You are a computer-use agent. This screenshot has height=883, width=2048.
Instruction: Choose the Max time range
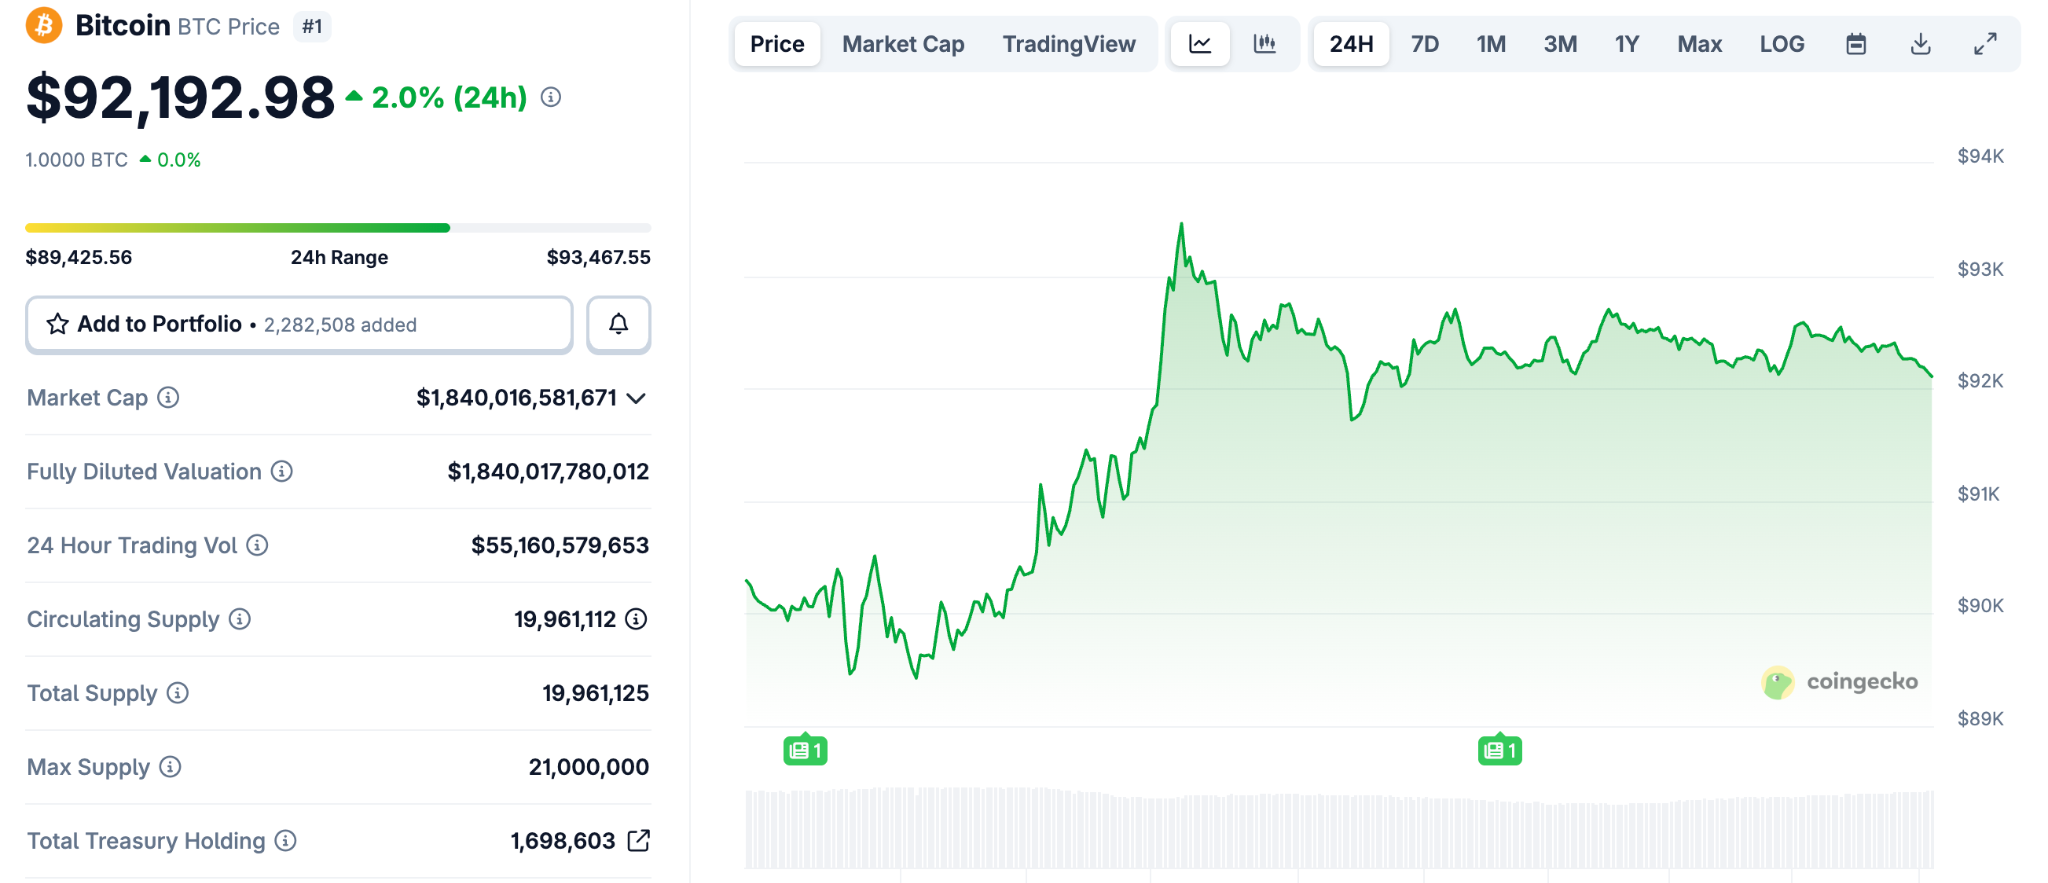coord(1699,44)
